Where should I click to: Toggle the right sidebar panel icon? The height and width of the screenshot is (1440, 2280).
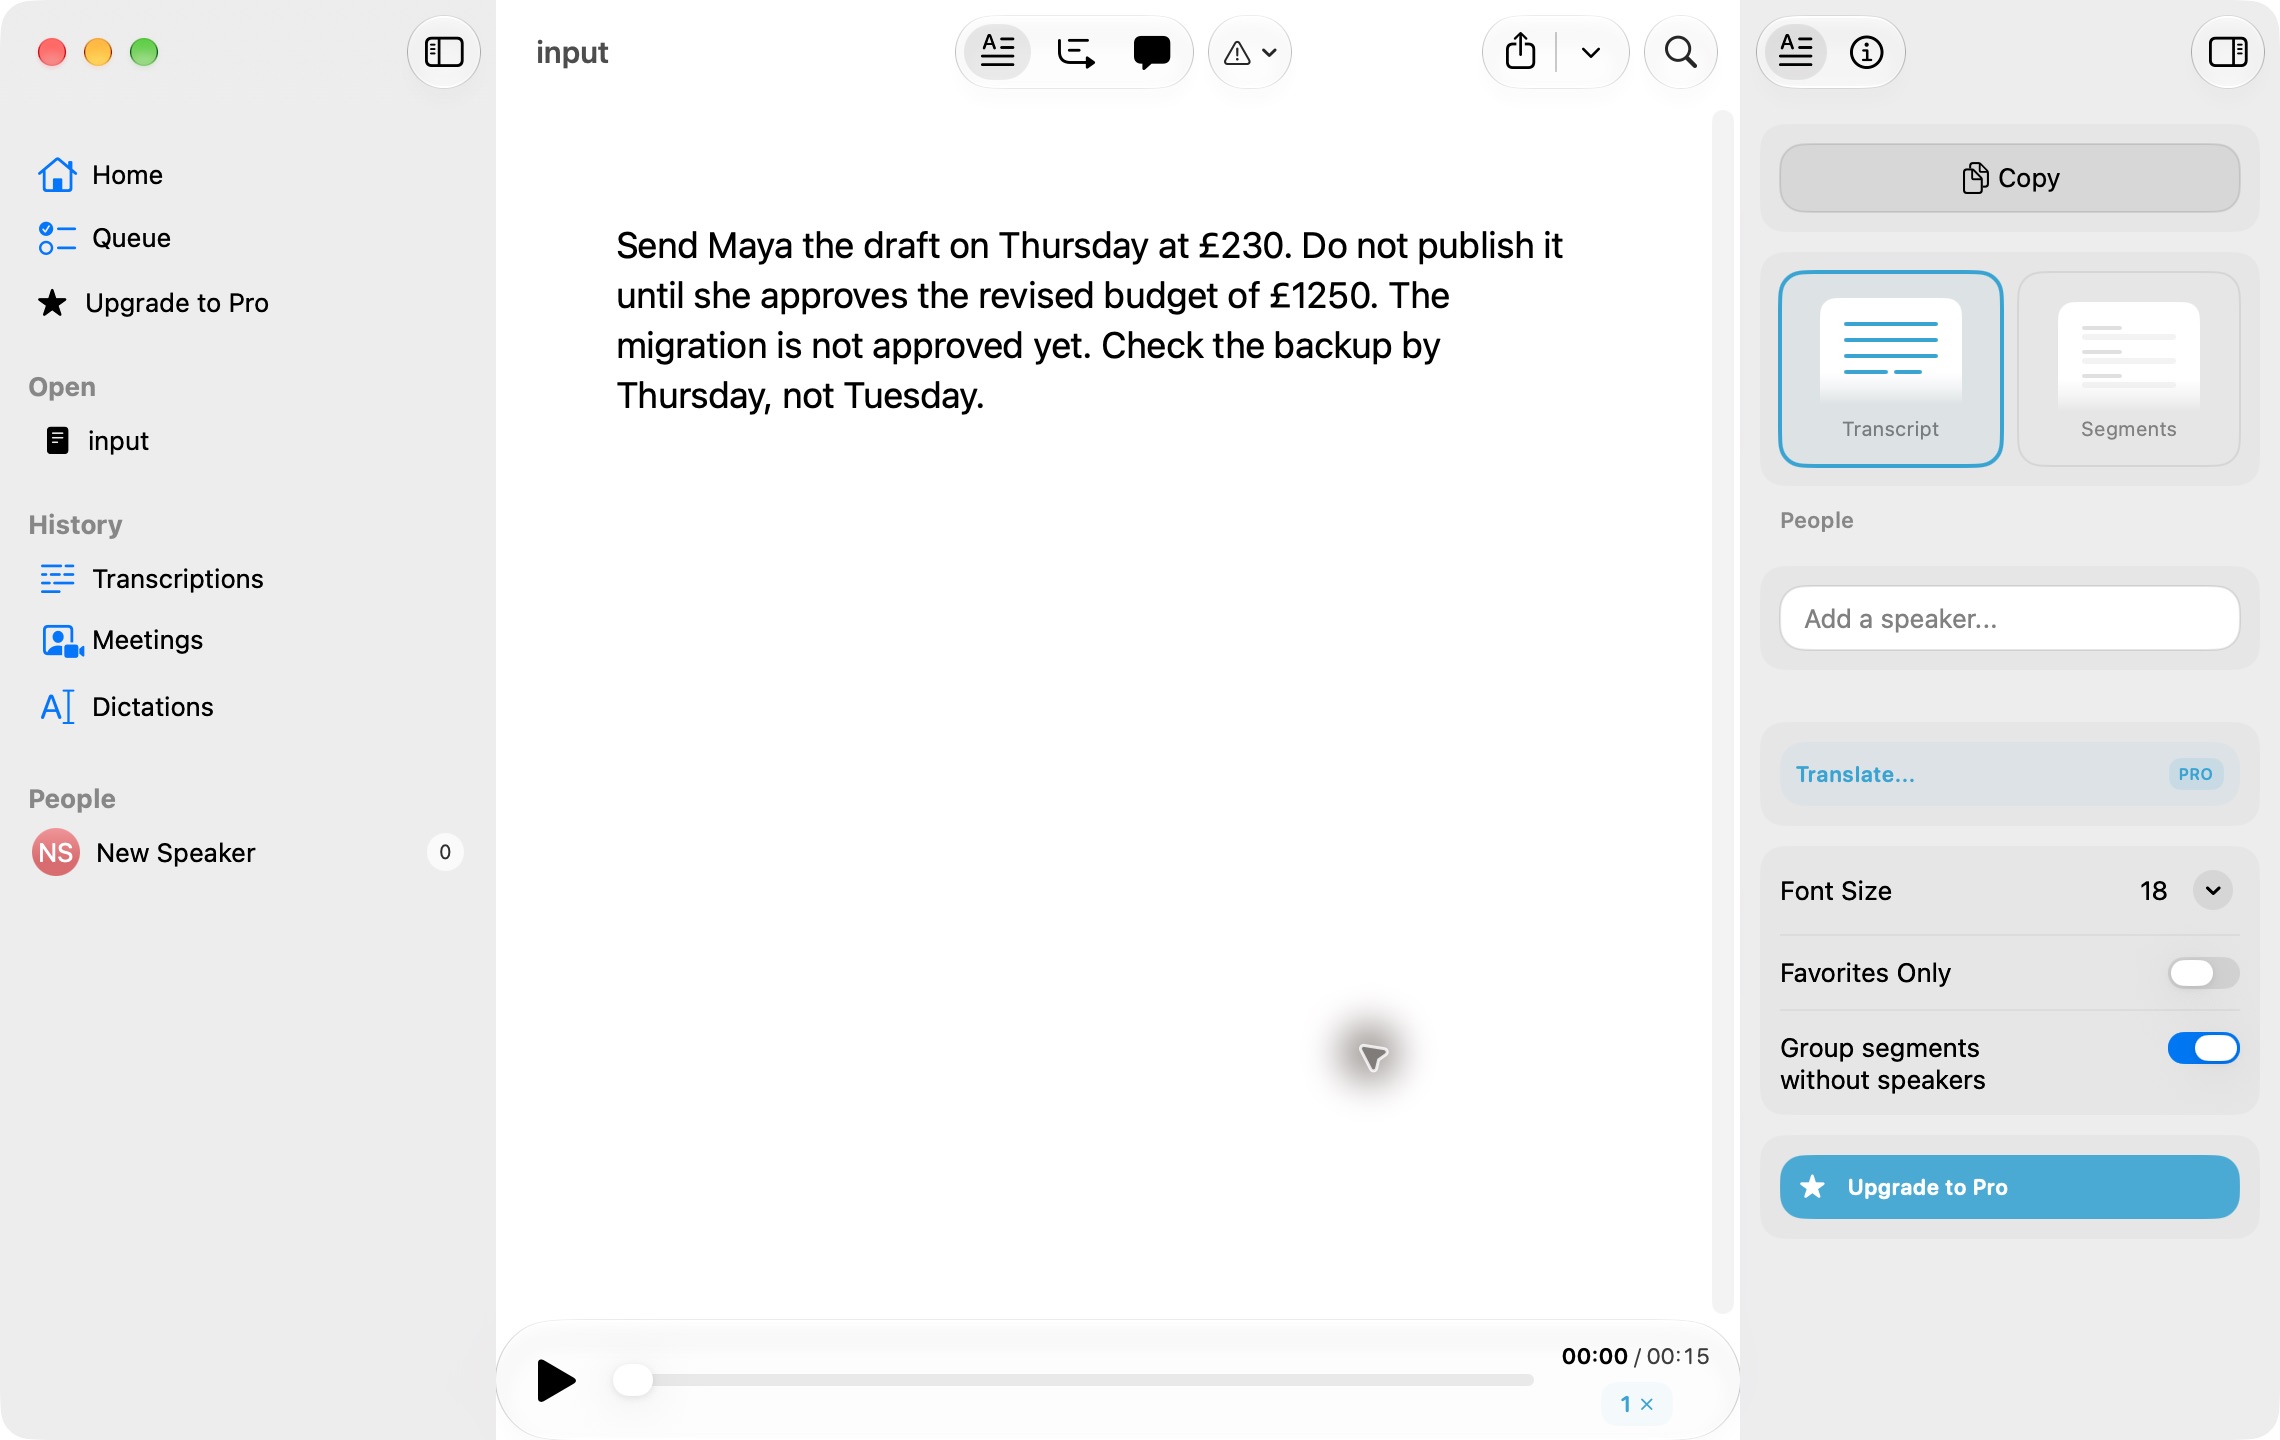(2227, 52)
